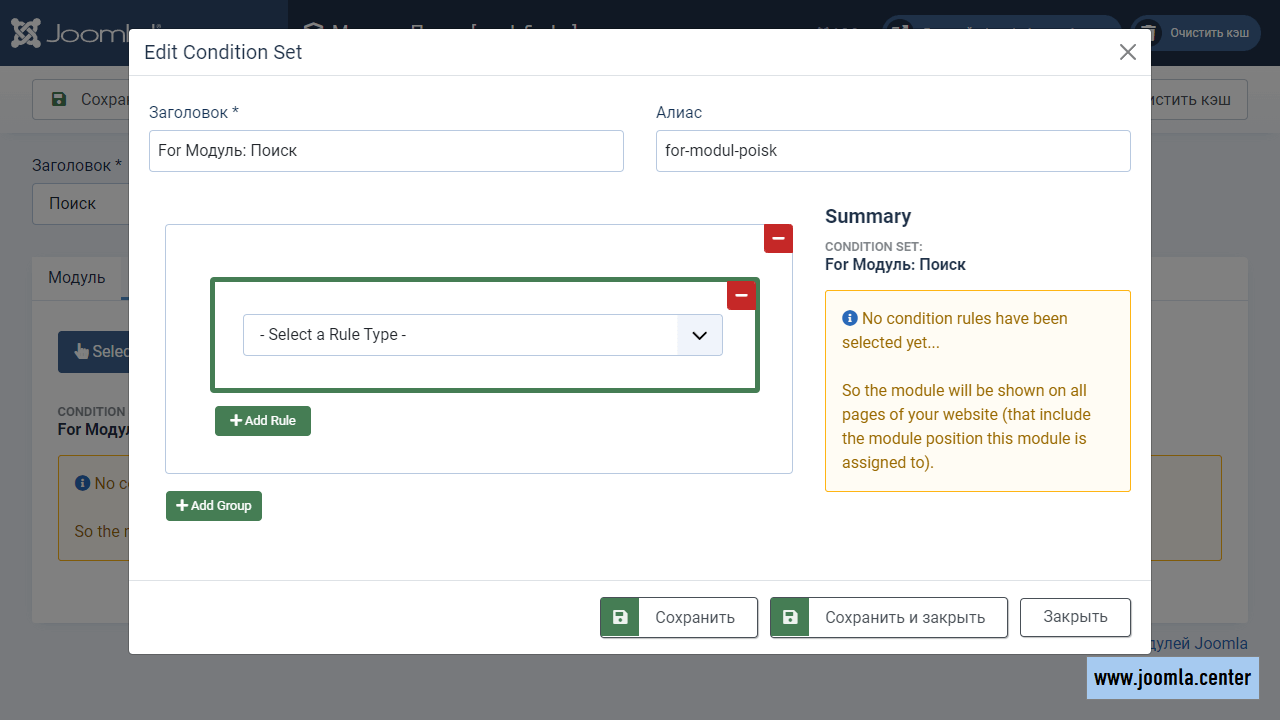The width and height of the screenshot is (1280, 720).
Task: Remove the condition group with the outer red minus
Action: point(778,239)
